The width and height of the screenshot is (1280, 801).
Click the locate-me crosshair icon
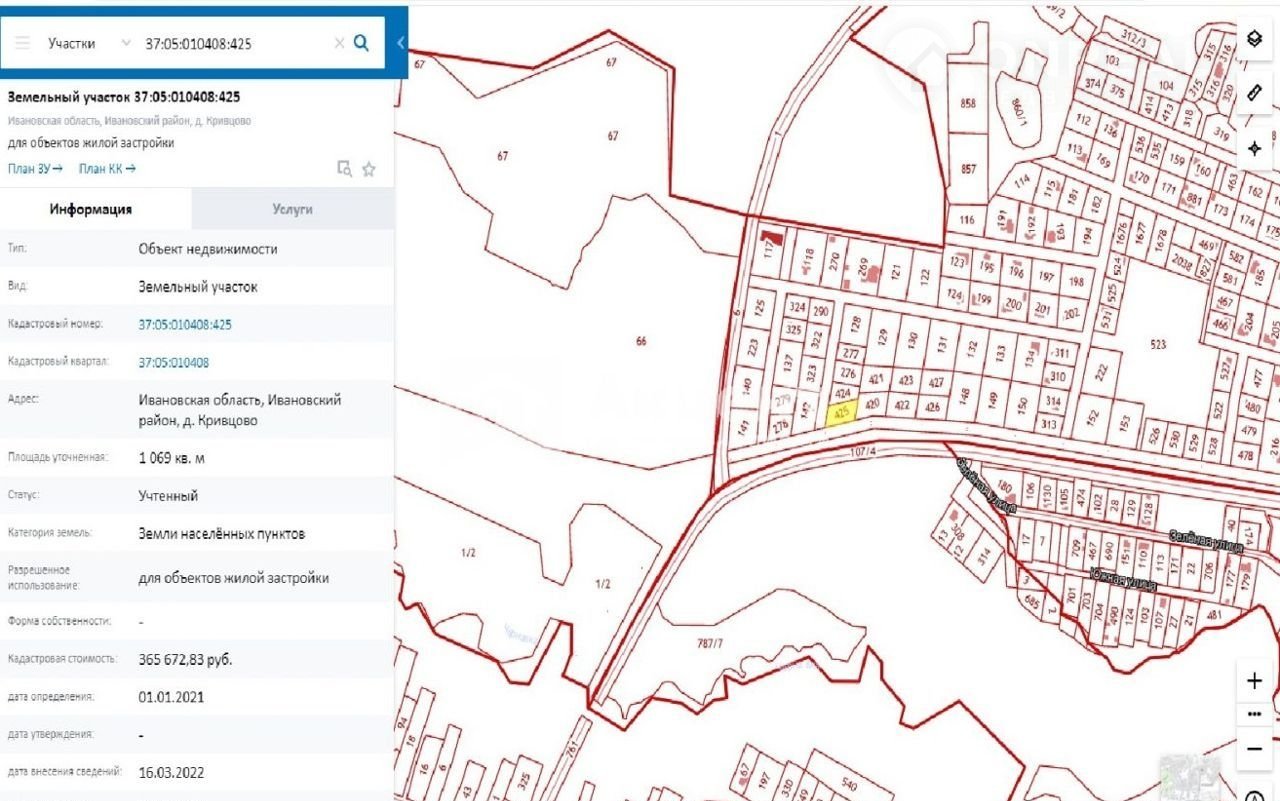coord(1254,149)
